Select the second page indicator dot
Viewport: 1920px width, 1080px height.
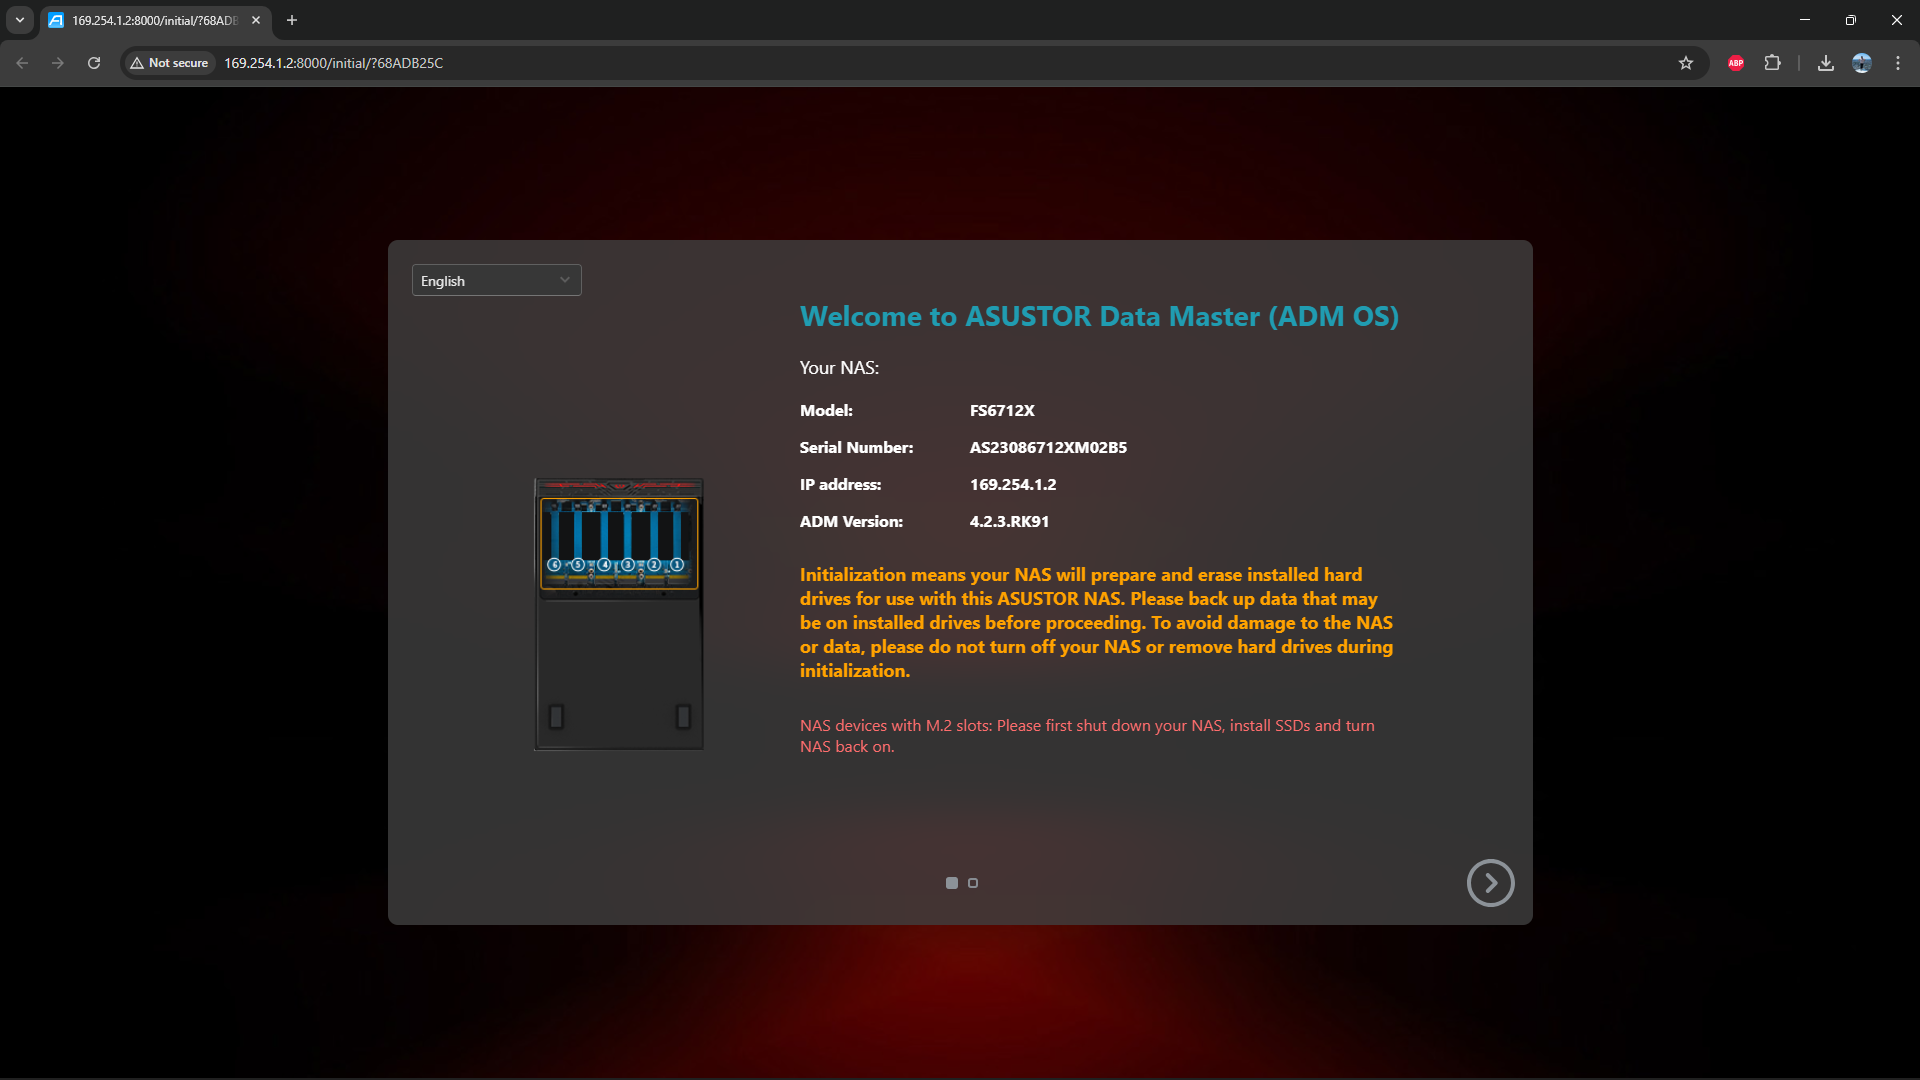(973, 883)
